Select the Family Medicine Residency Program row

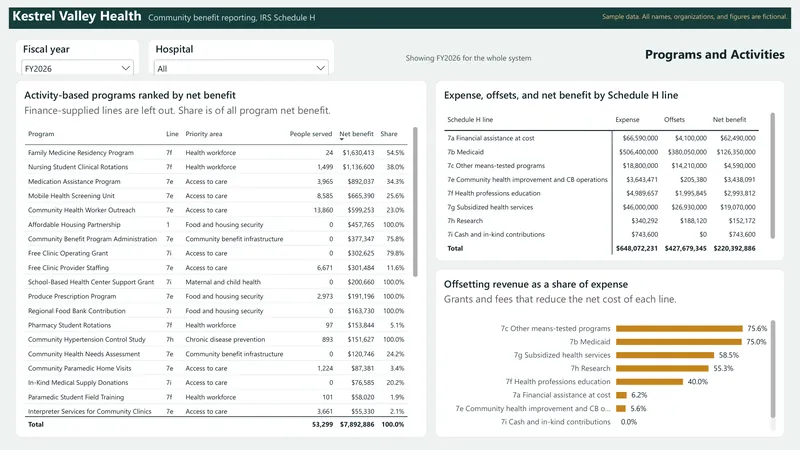[x=217, y=153]
